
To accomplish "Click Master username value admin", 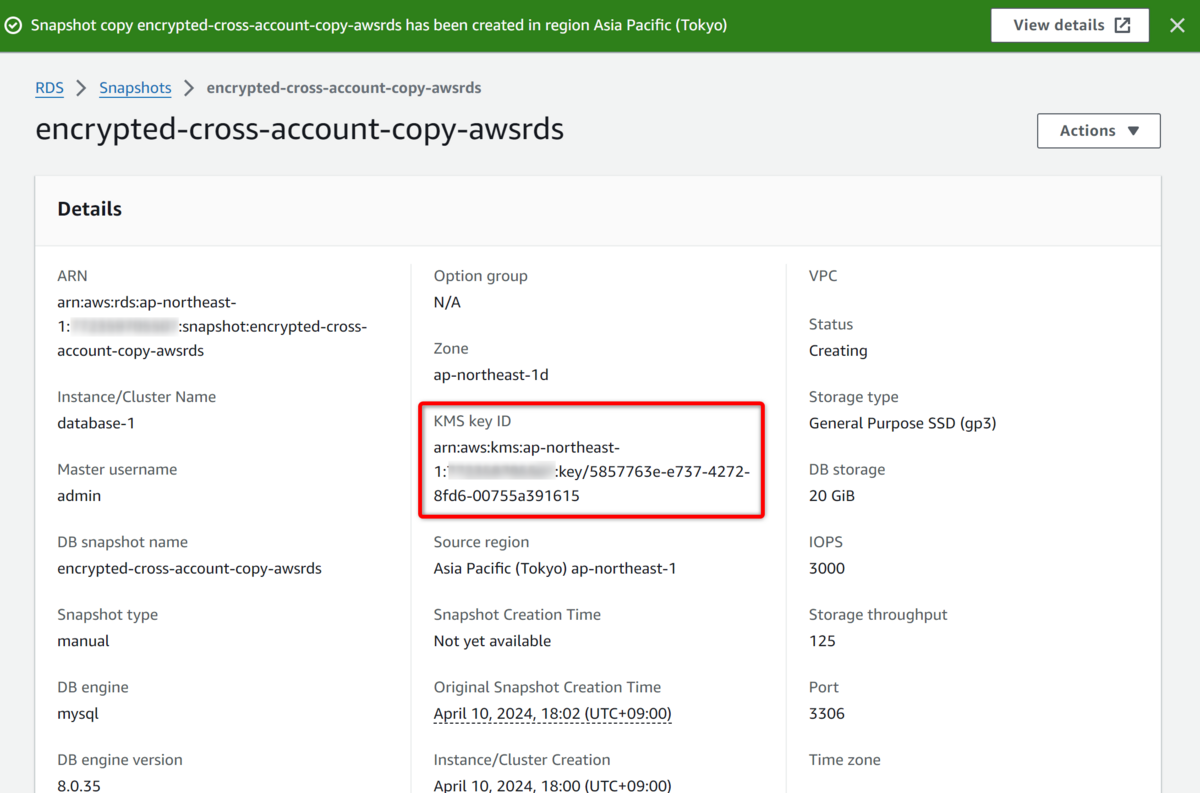I will tap(79, 496).
